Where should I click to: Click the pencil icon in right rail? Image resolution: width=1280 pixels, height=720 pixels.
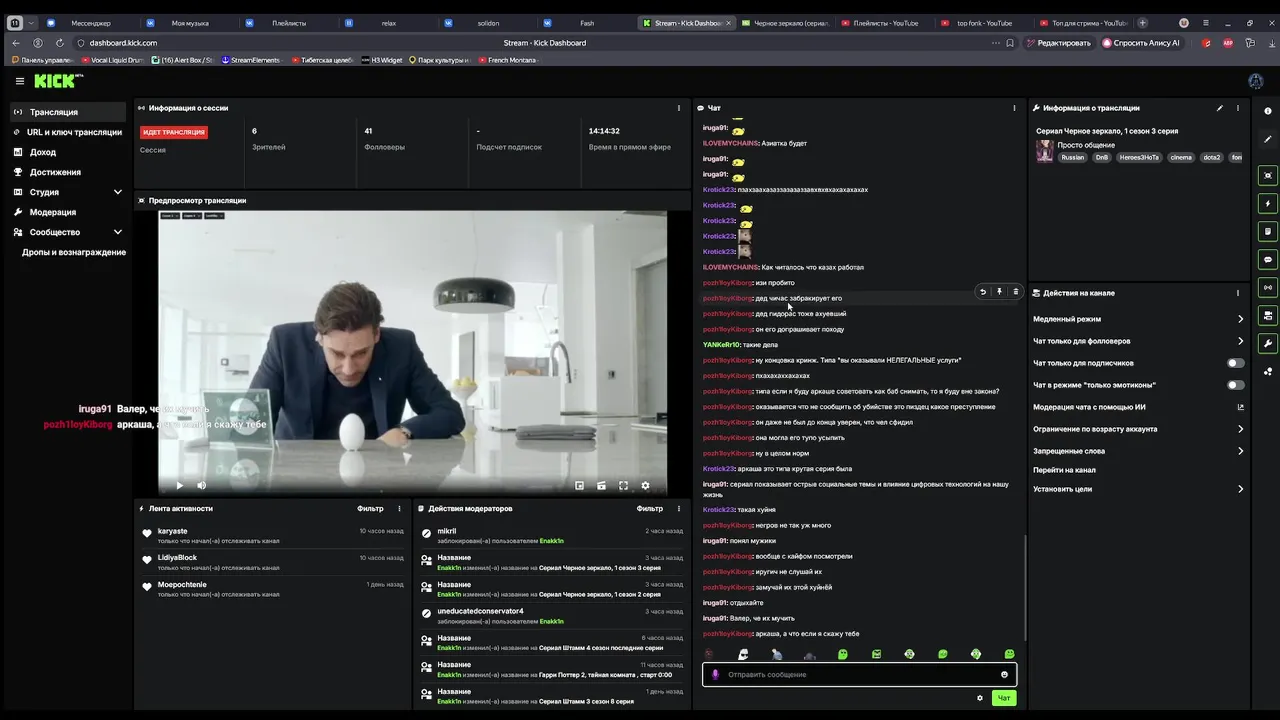click(x=1268, y=139)
